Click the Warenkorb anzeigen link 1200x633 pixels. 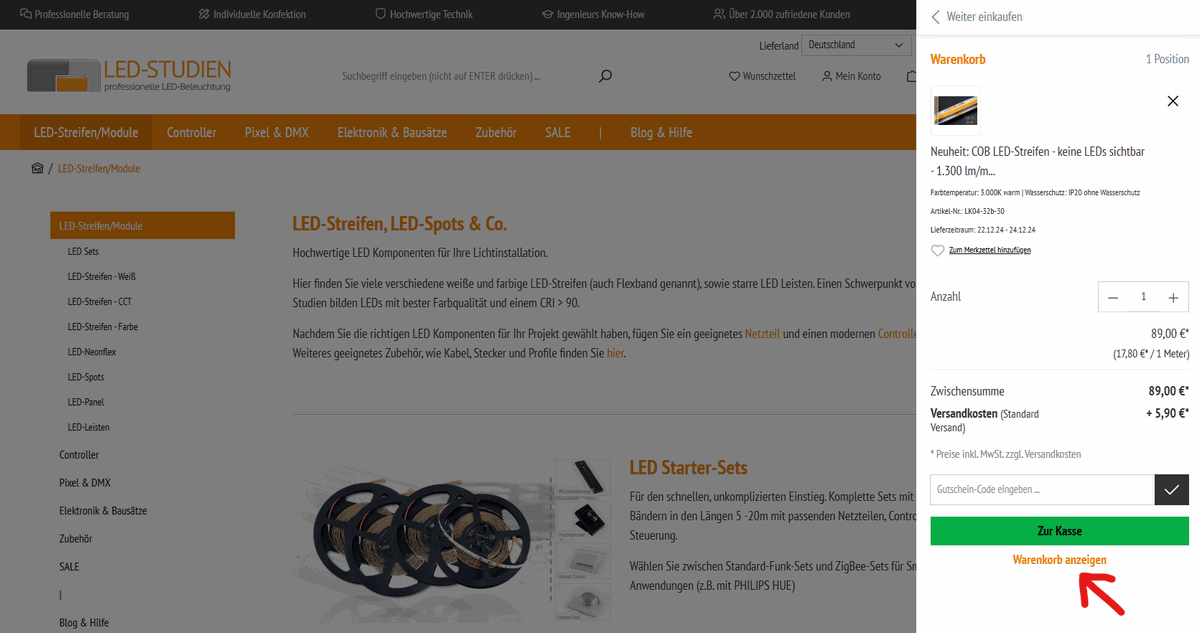[x=1060, y=560]
